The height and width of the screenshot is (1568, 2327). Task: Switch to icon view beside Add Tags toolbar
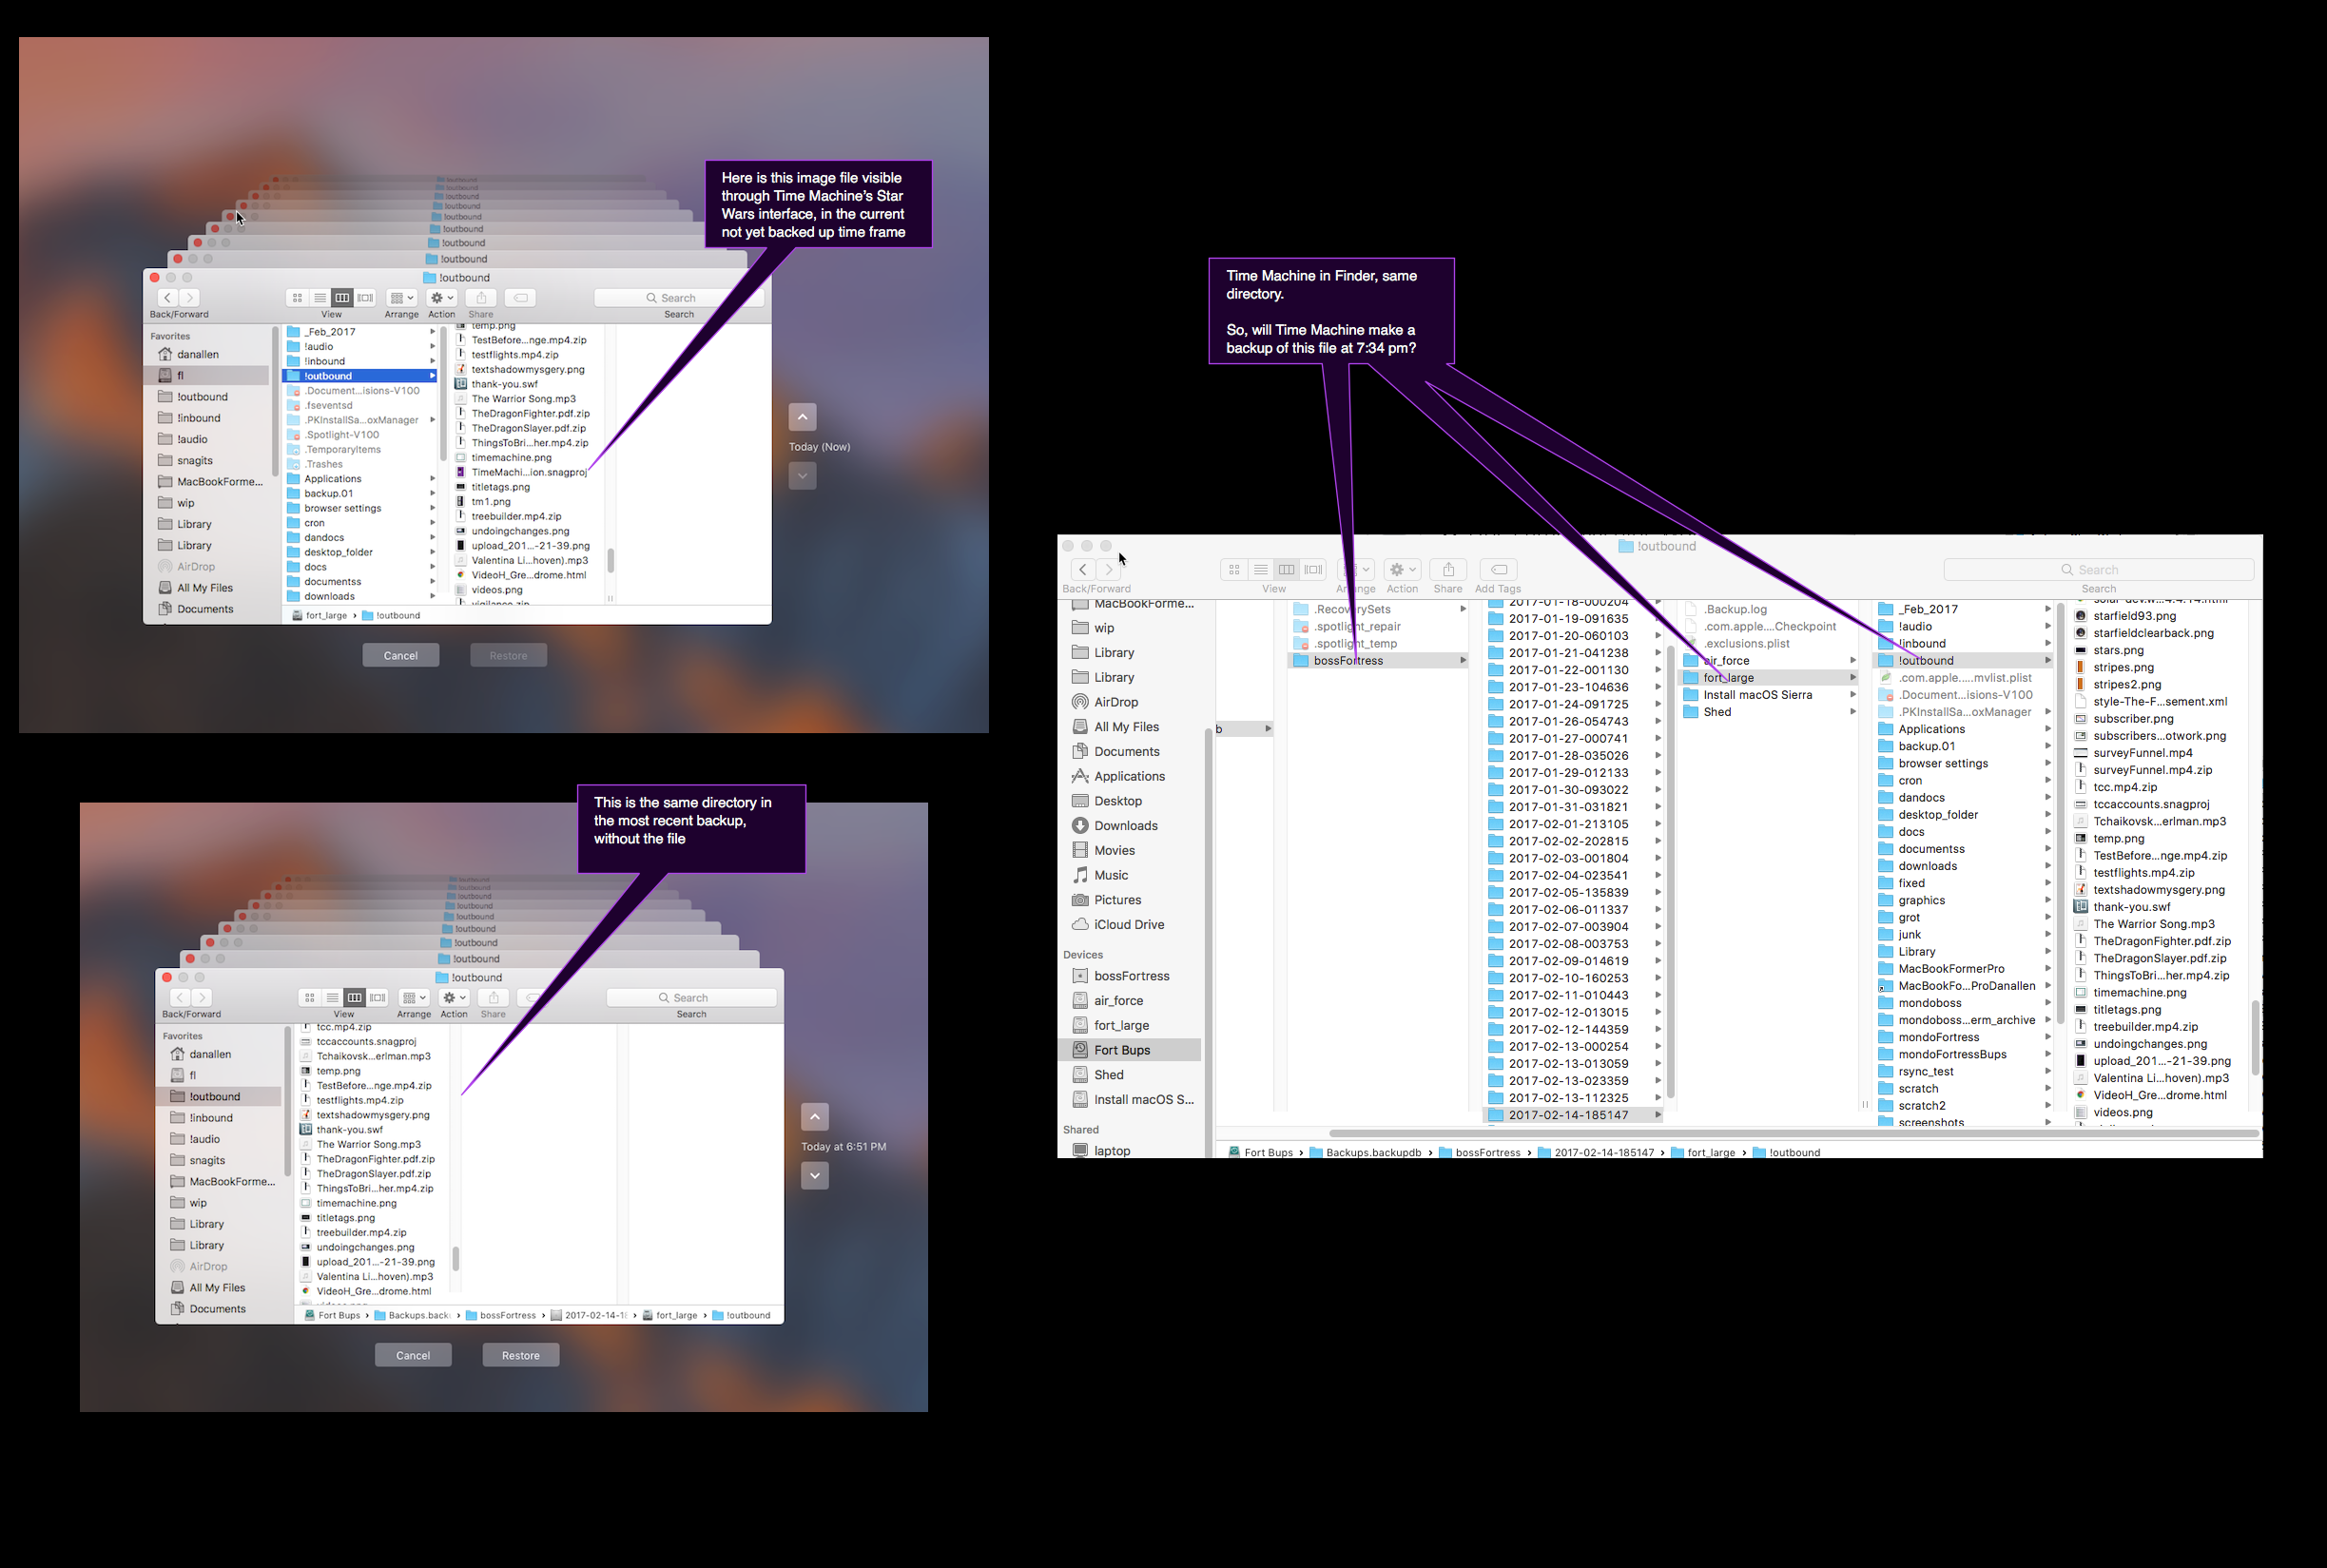click(1234, 569)
